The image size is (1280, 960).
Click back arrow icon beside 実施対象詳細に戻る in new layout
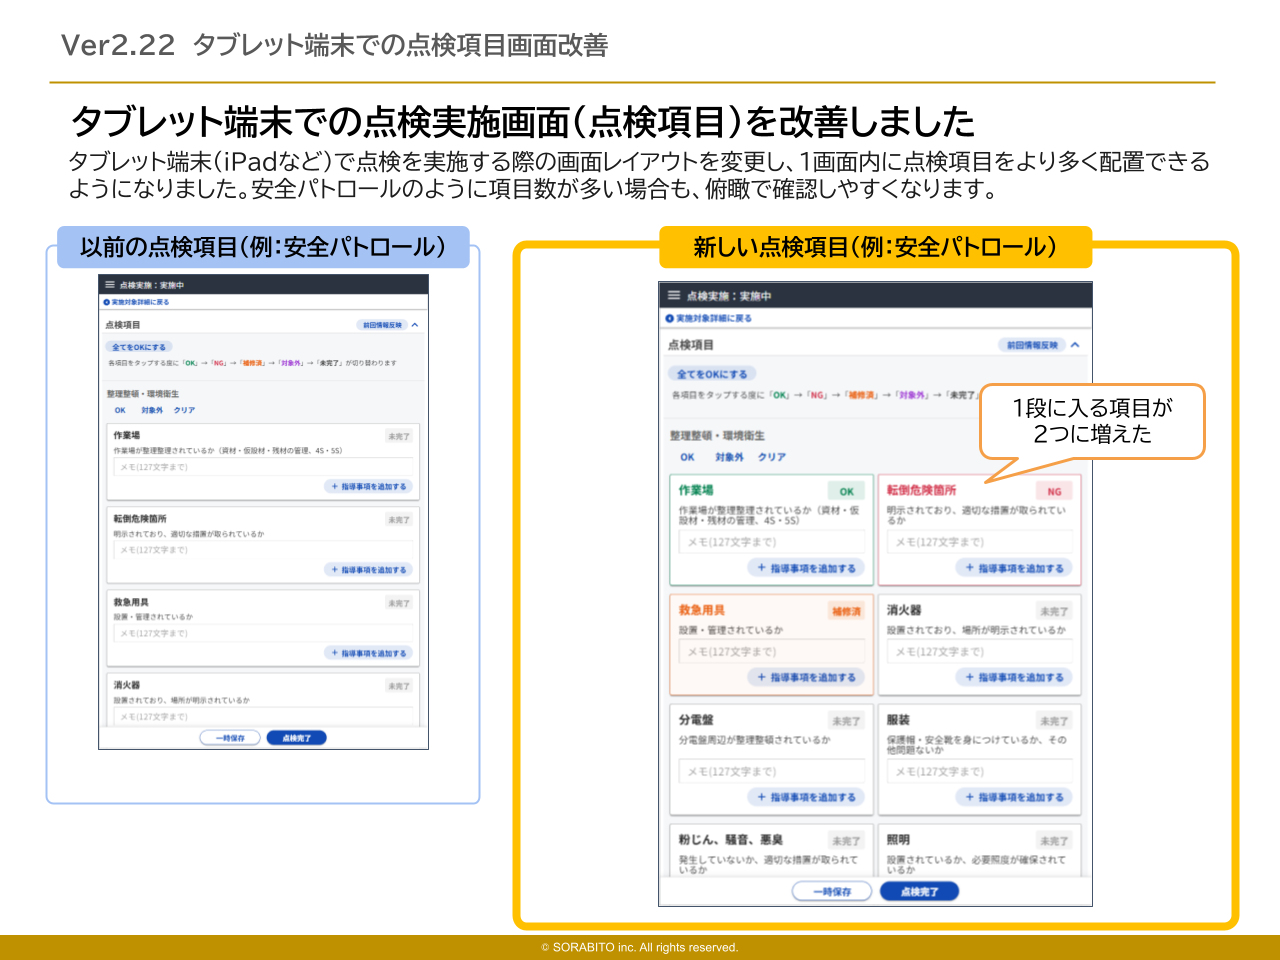pos(670,318)
